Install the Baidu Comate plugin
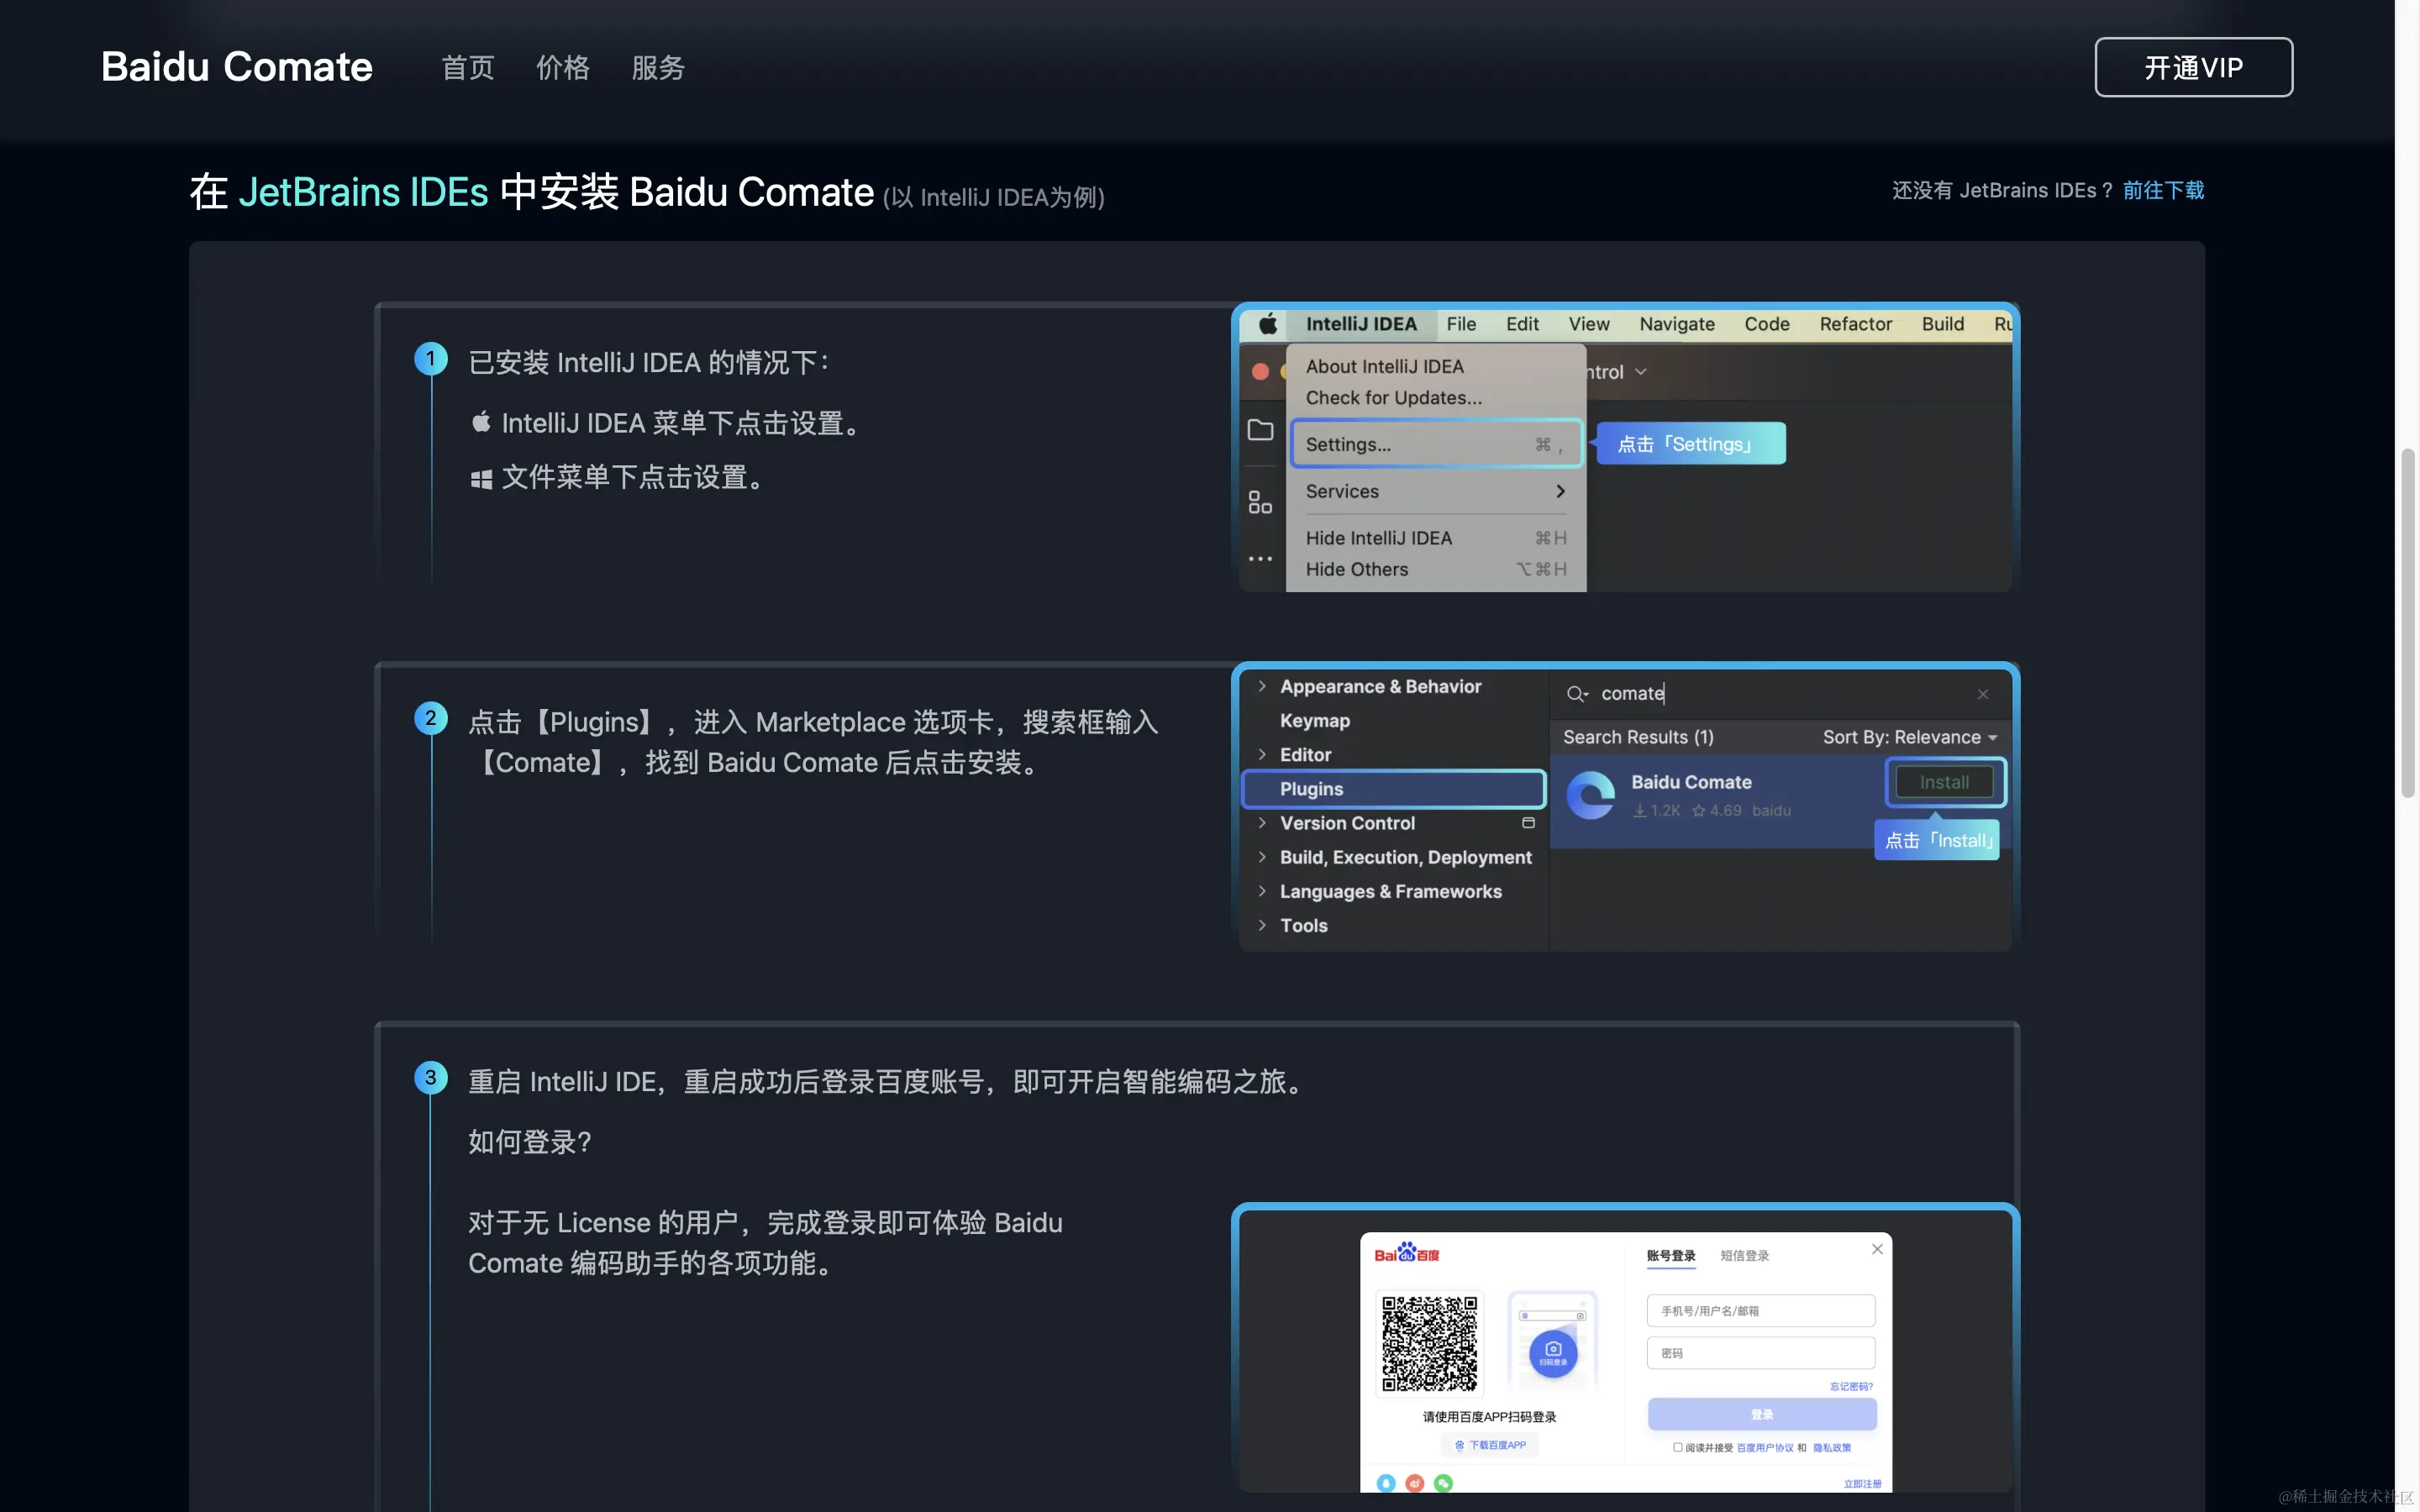Viewport: 2420px width, 1512px height. point(1944,782)
